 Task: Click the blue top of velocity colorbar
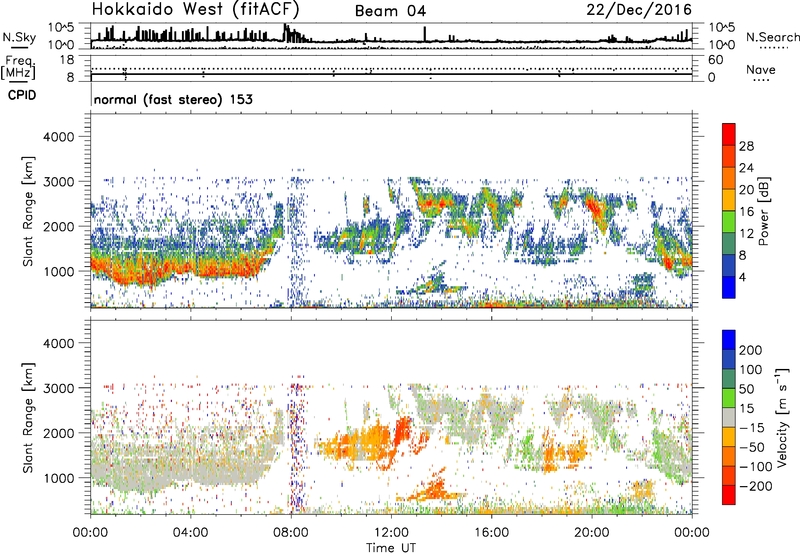[729, 339]
